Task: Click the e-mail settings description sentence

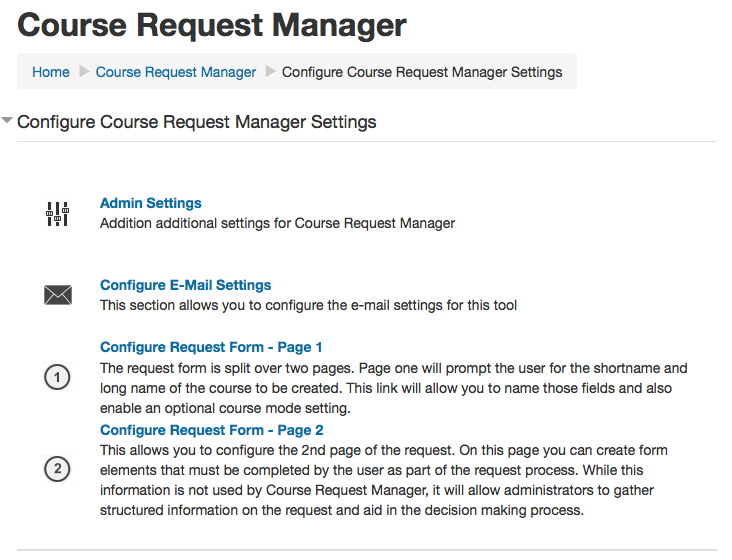Action: (308, 305)
